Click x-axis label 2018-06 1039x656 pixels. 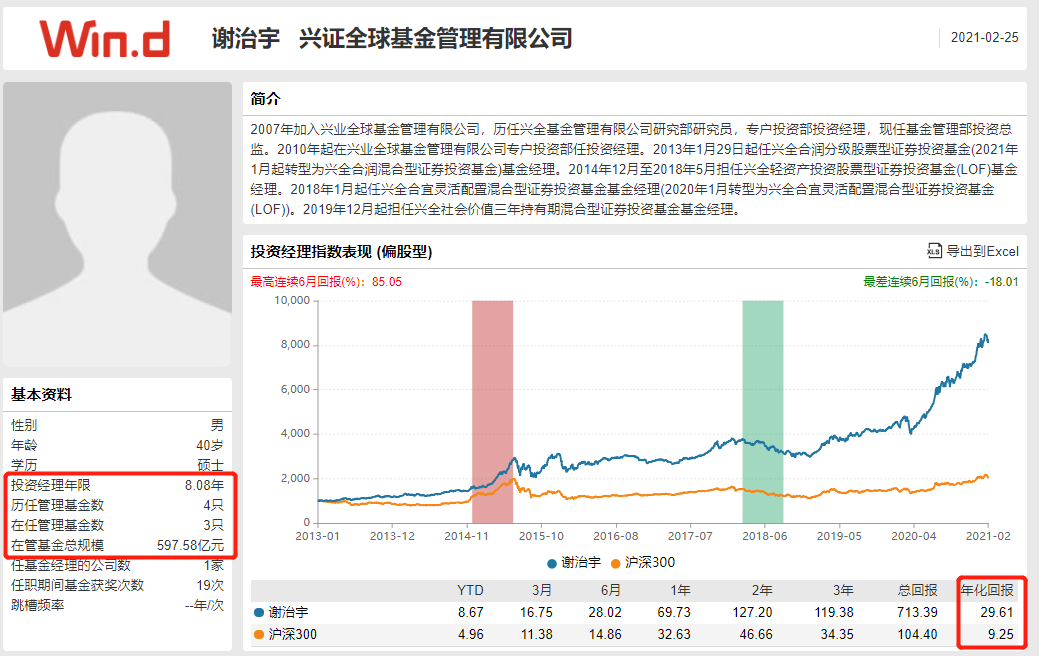765,536
